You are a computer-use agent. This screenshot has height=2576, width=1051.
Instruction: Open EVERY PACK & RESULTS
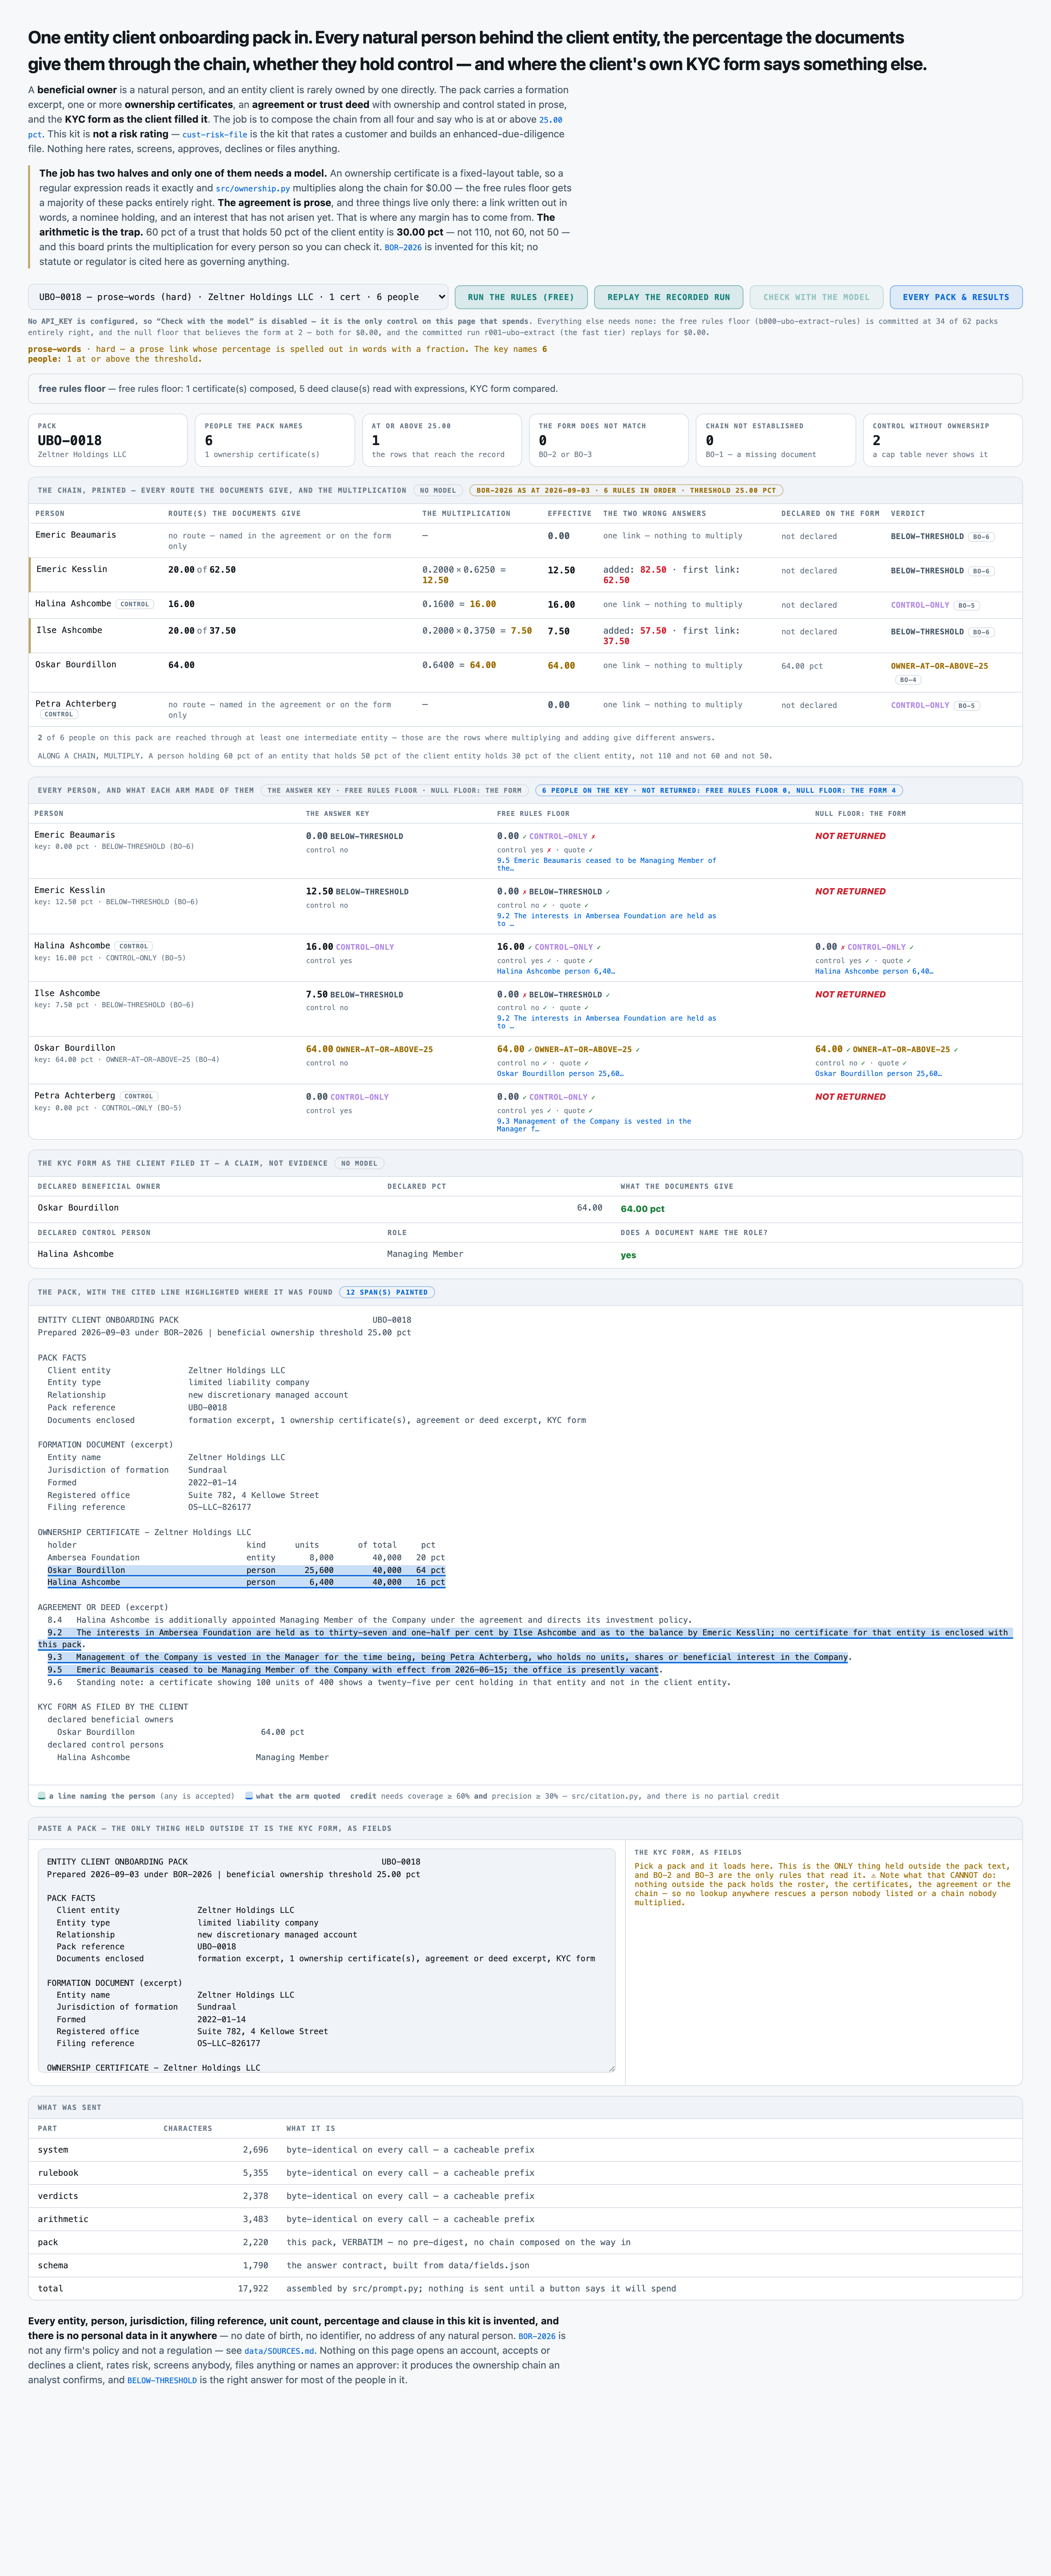click(x=956, y=297)
